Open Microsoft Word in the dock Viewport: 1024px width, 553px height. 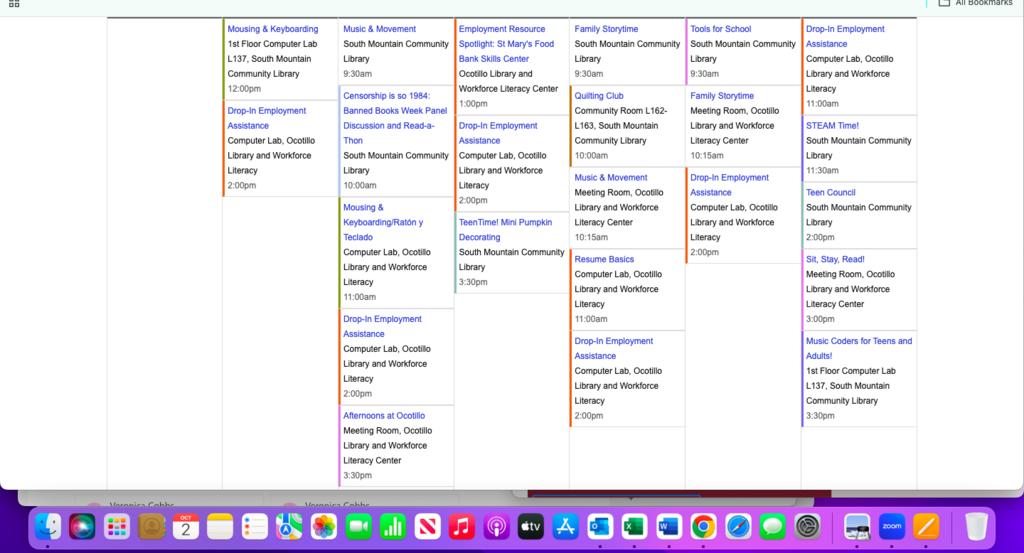click(x=668, y=526)
